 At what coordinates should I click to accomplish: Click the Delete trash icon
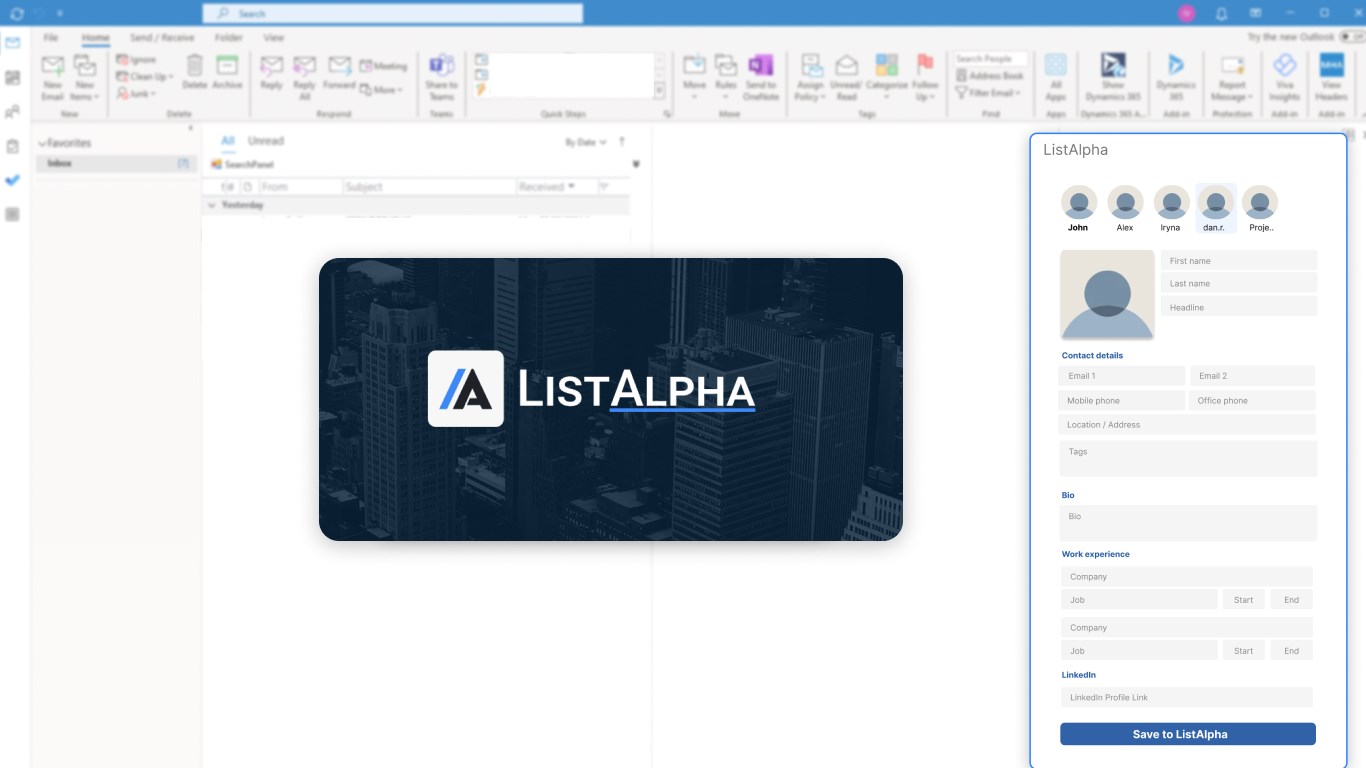point(194,67)
